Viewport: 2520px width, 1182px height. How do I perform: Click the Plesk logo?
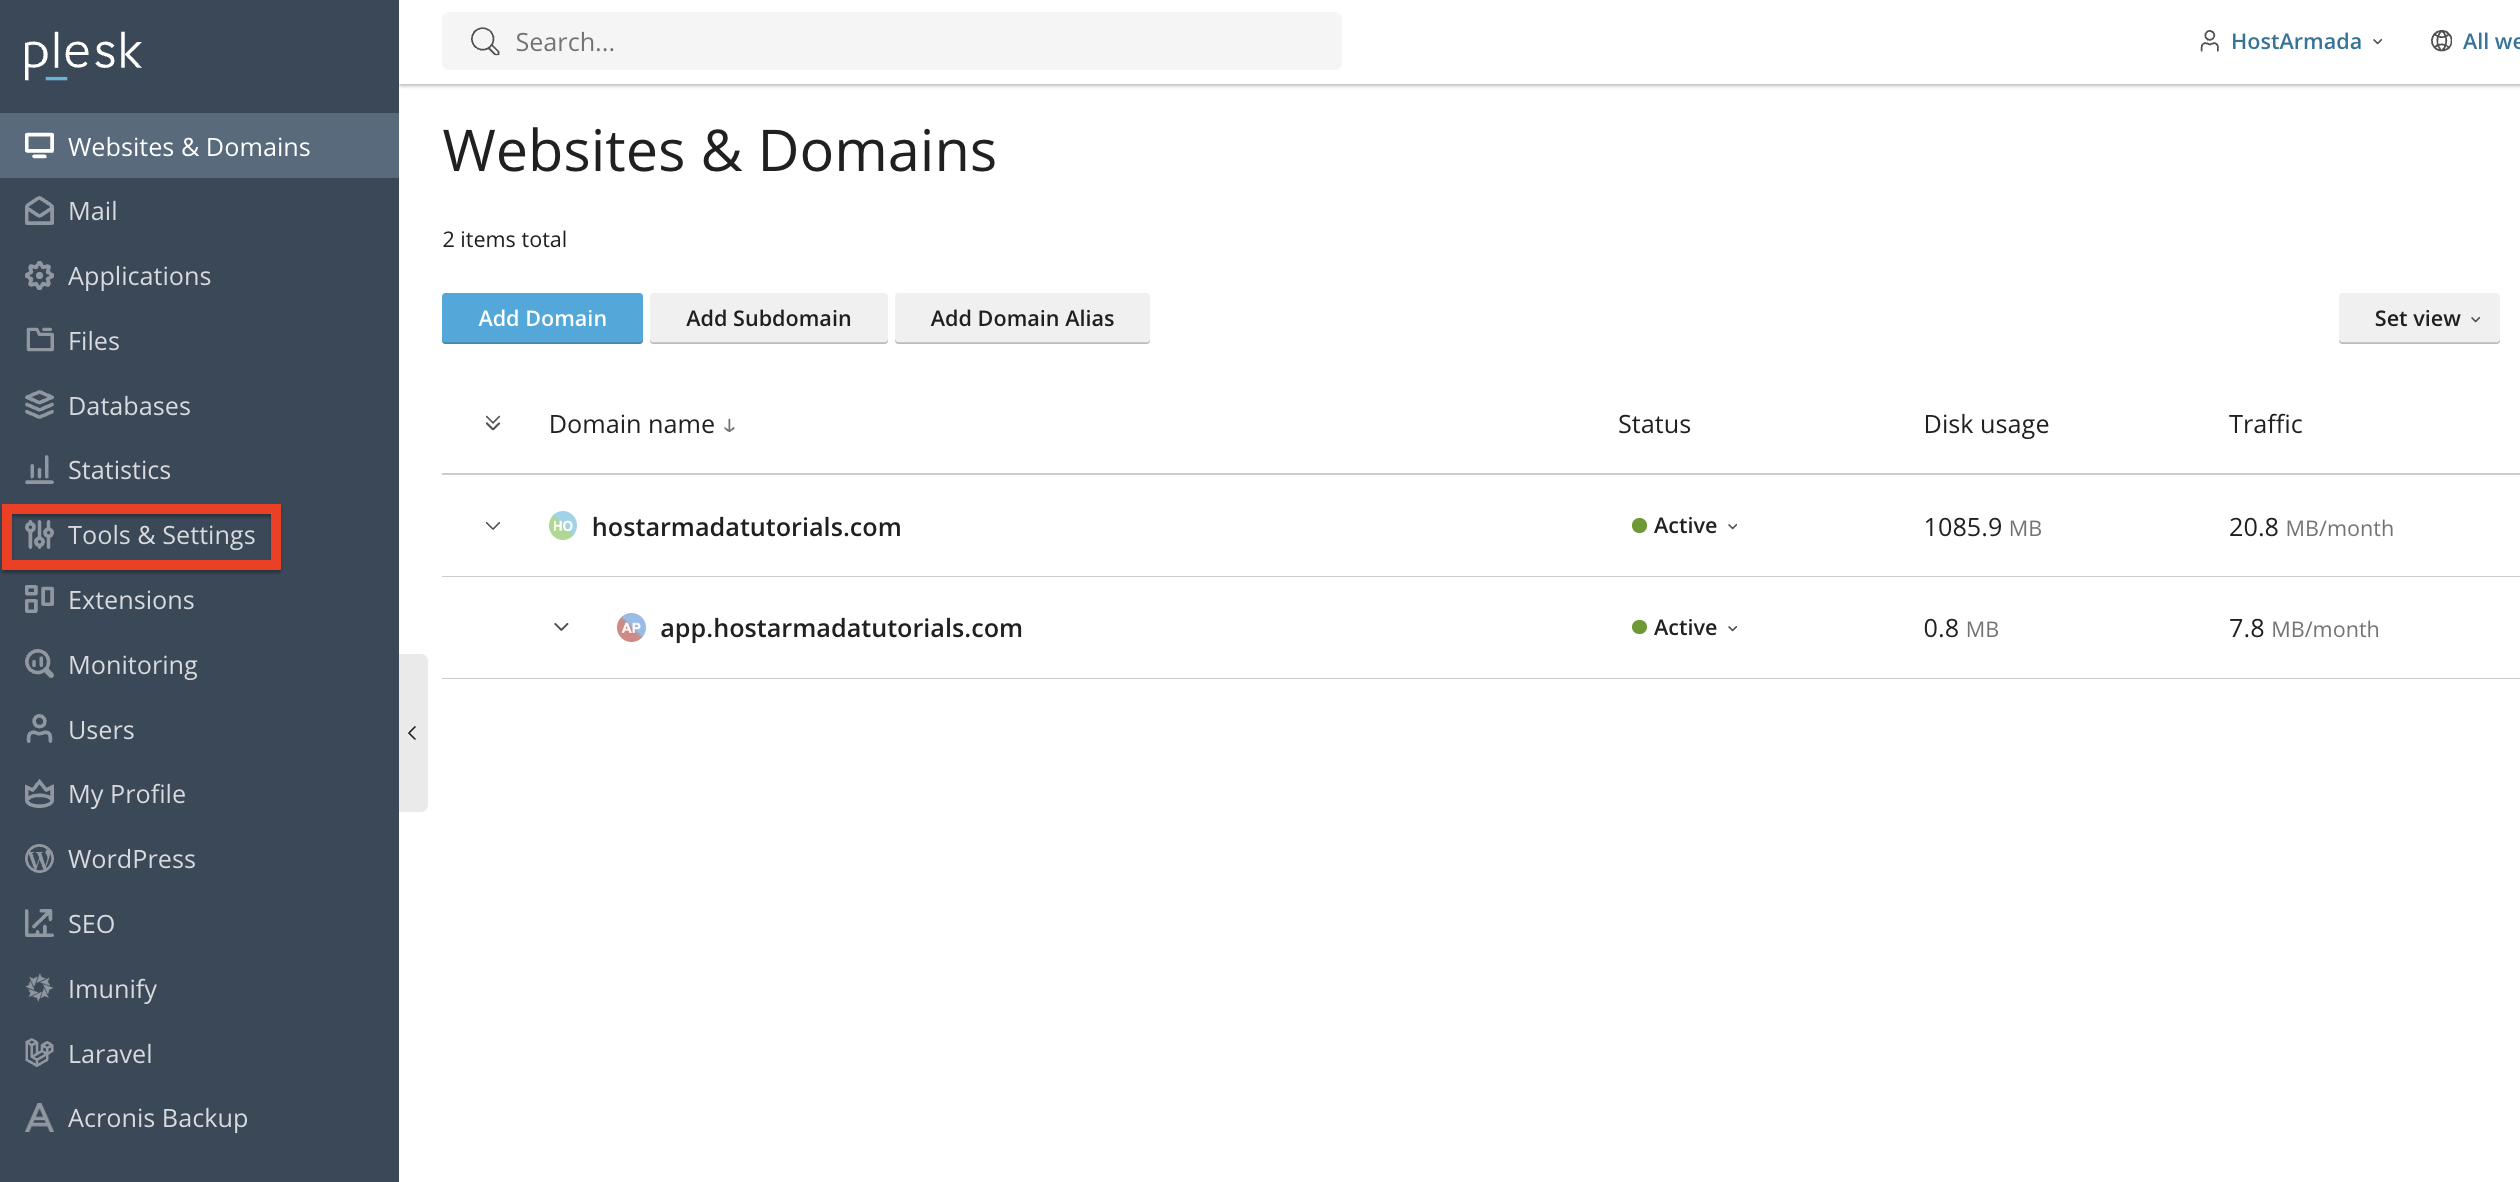point(83,54)
